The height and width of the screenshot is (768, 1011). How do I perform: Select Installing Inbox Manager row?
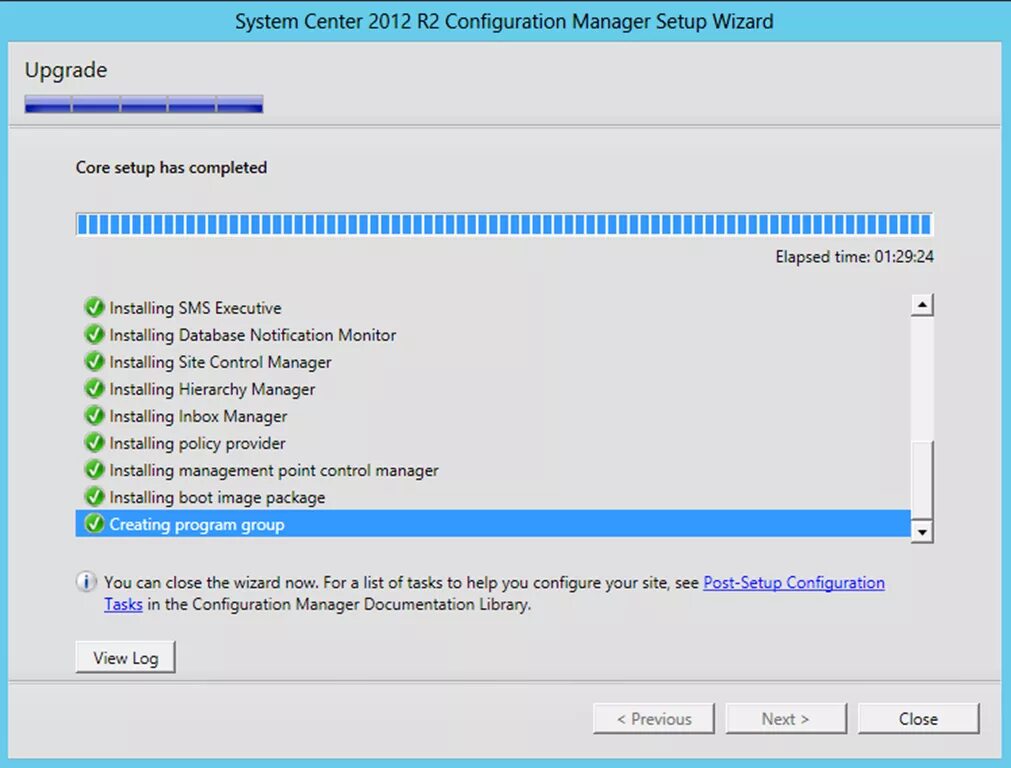[493, 416]
